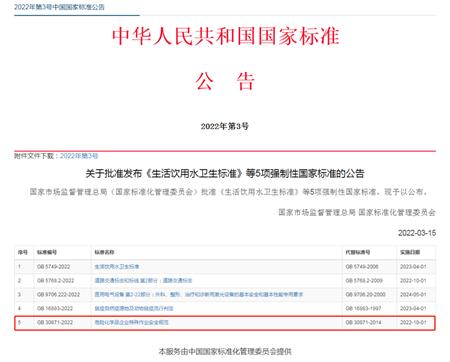Open the 生活饮用水卫生标准 standard link

(x=117, y=267)
